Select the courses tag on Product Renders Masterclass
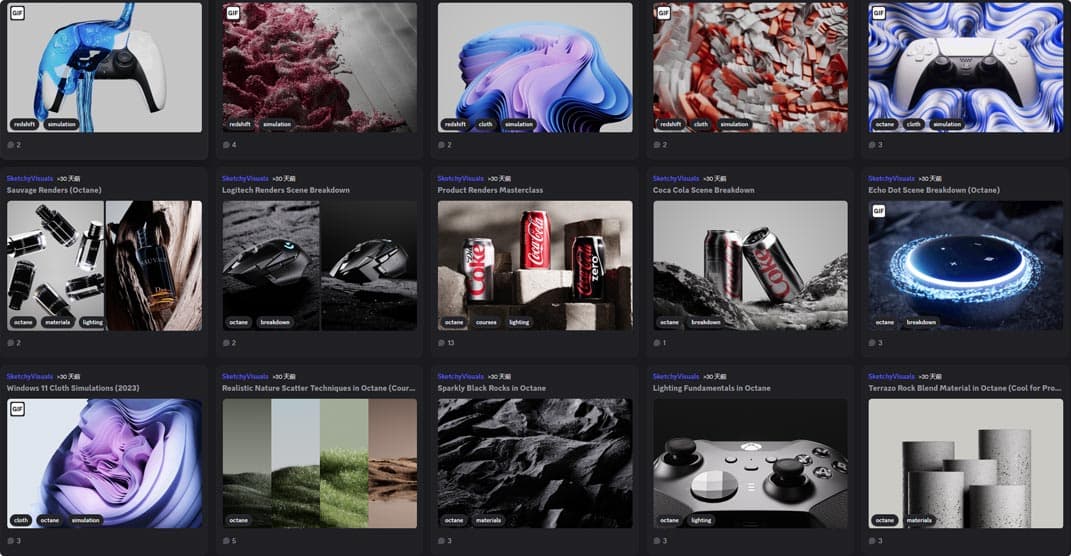 pos(486,322)
